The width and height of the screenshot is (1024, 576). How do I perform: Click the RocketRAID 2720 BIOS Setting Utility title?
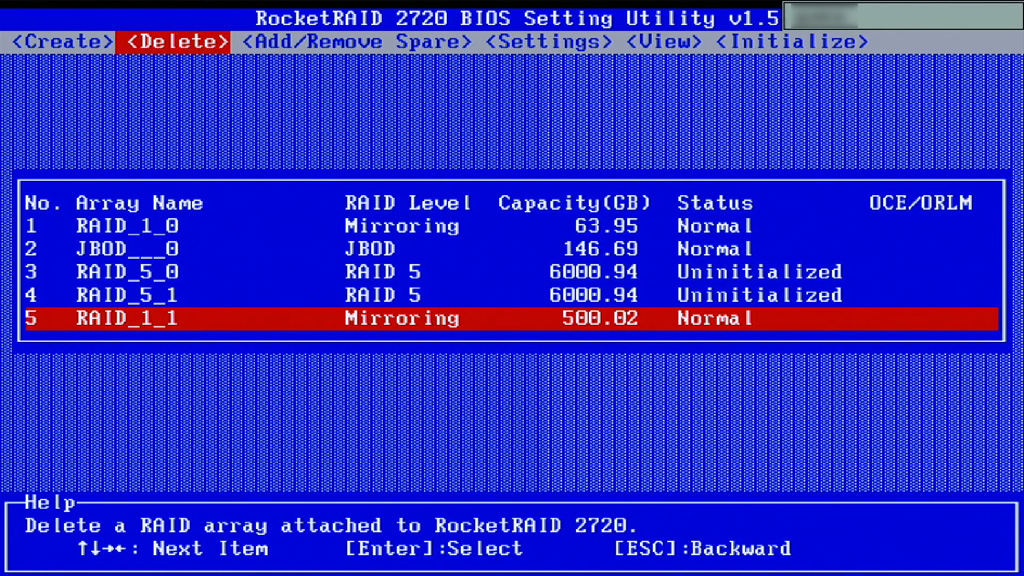[517, 18]
